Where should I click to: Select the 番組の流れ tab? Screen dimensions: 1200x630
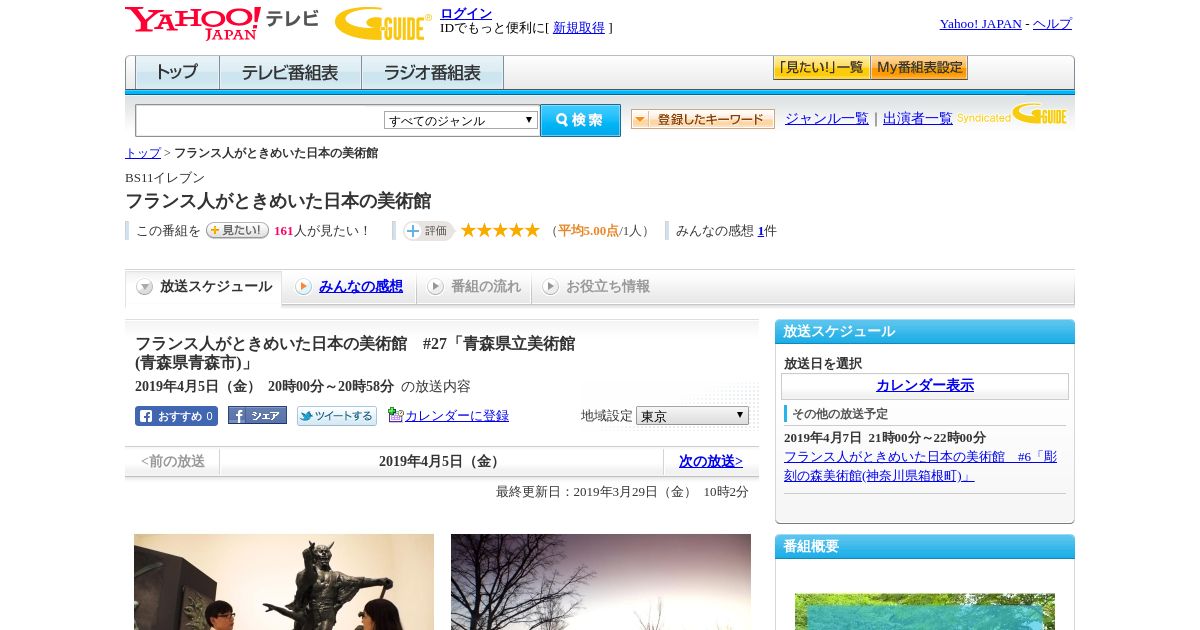click(474, 287)
